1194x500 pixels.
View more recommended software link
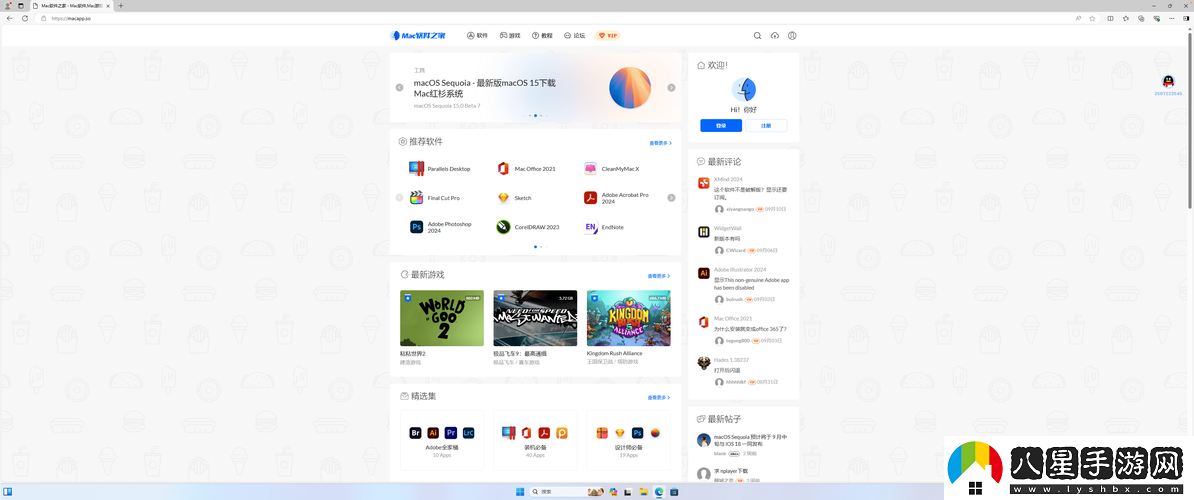click(x=660, y=142)
